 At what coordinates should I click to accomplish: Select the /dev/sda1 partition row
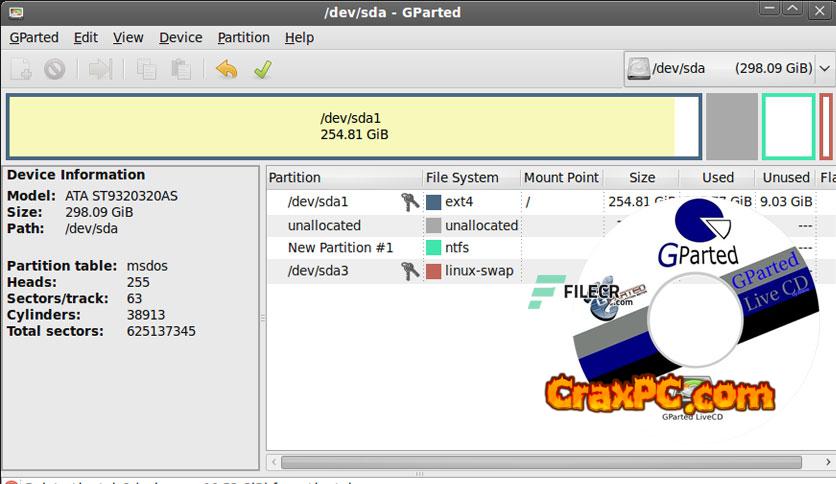(x=549, y=202)
